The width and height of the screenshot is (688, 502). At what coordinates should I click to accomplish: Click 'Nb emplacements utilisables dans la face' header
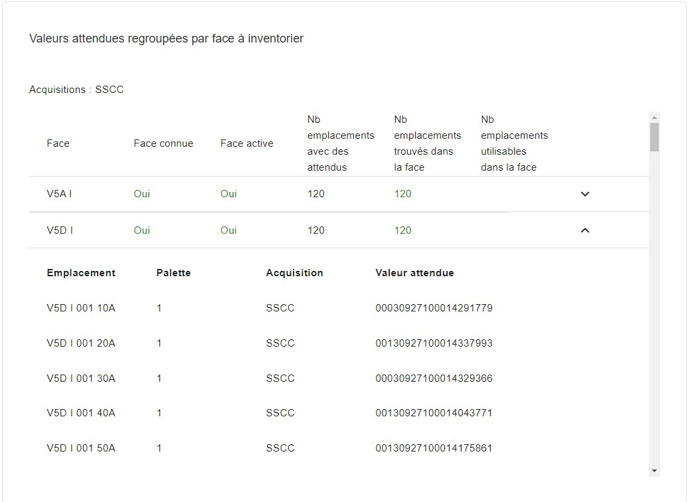point(514,143)
